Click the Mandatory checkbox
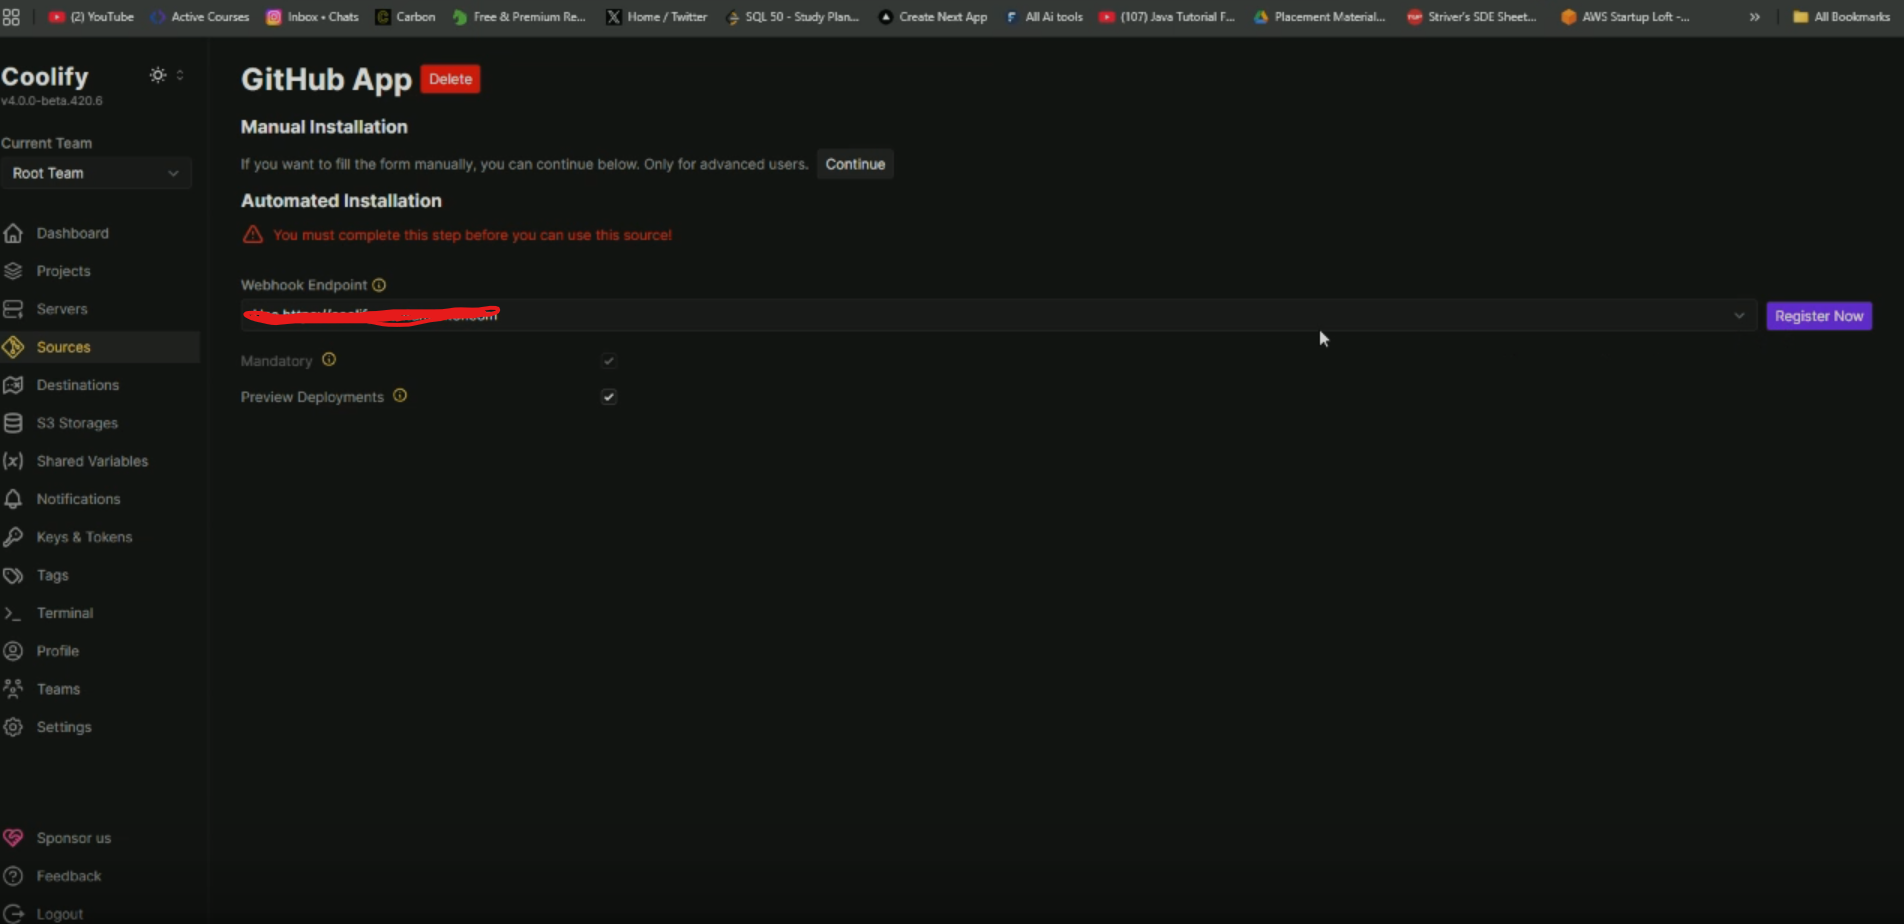Viewport: 1904px width, 924px height. [608, 361]
